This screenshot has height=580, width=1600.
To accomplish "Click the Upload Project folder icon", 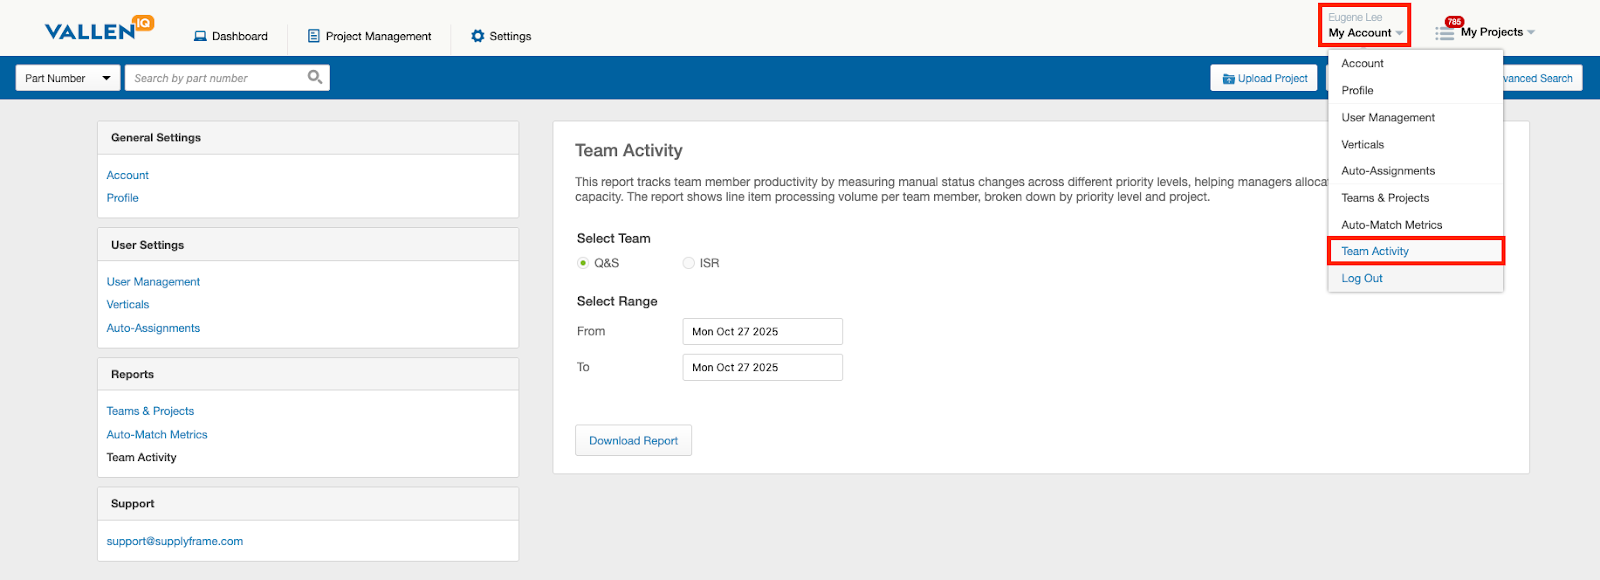I will tap(1228, 79).
